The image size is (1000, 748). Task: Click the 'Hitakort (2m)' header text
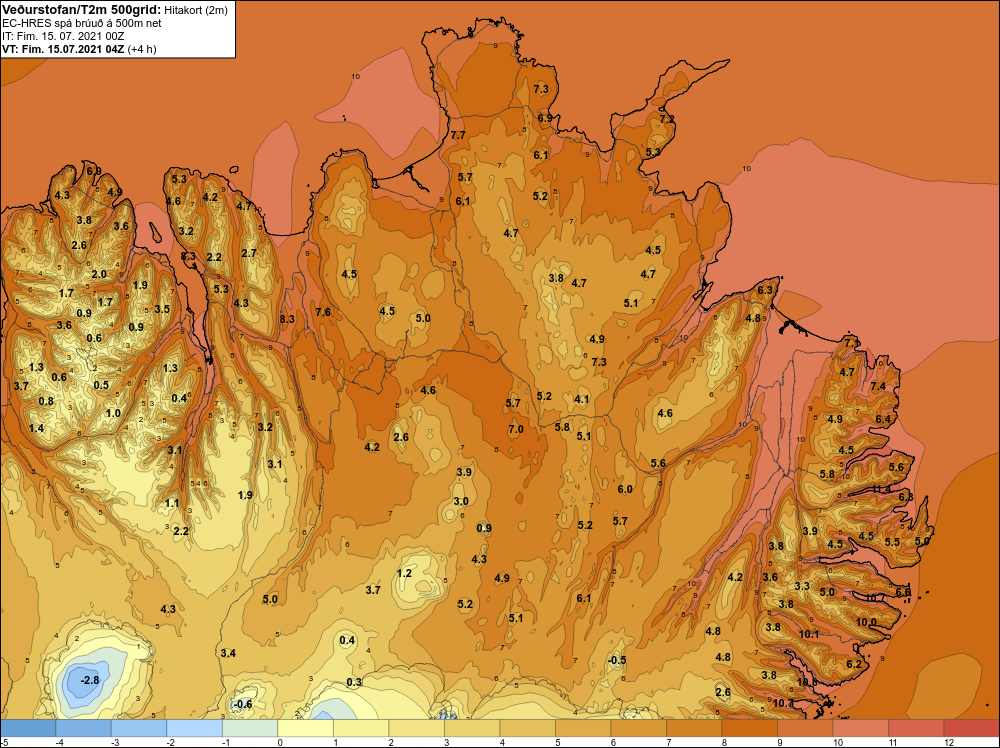click(196, 10)
